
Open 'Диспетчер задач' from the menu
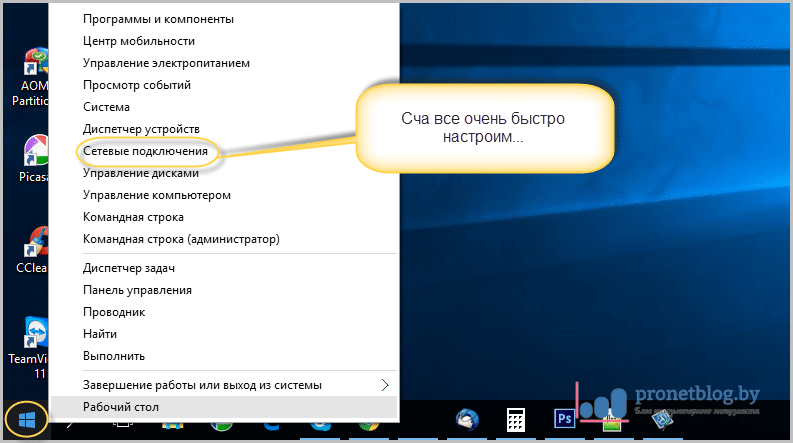[130, 268]
